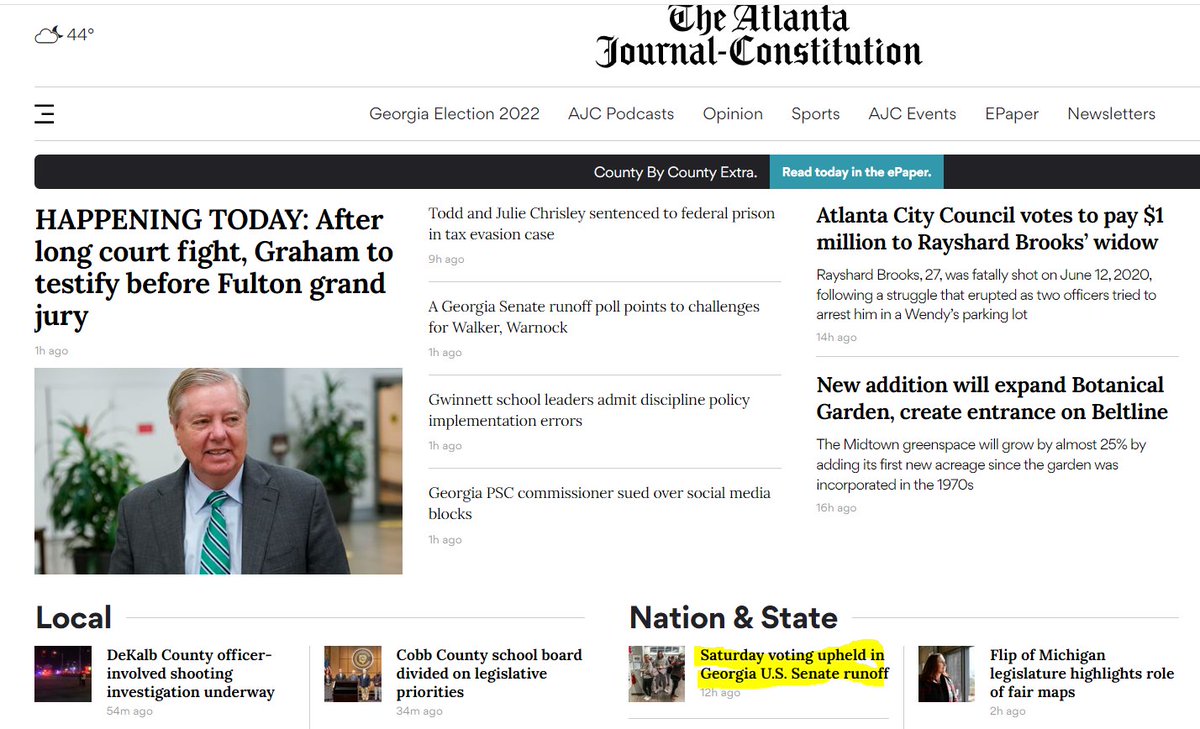Click 34m ago timestamp under Cobb story
Screen dimensions: 1200x729
419,711
